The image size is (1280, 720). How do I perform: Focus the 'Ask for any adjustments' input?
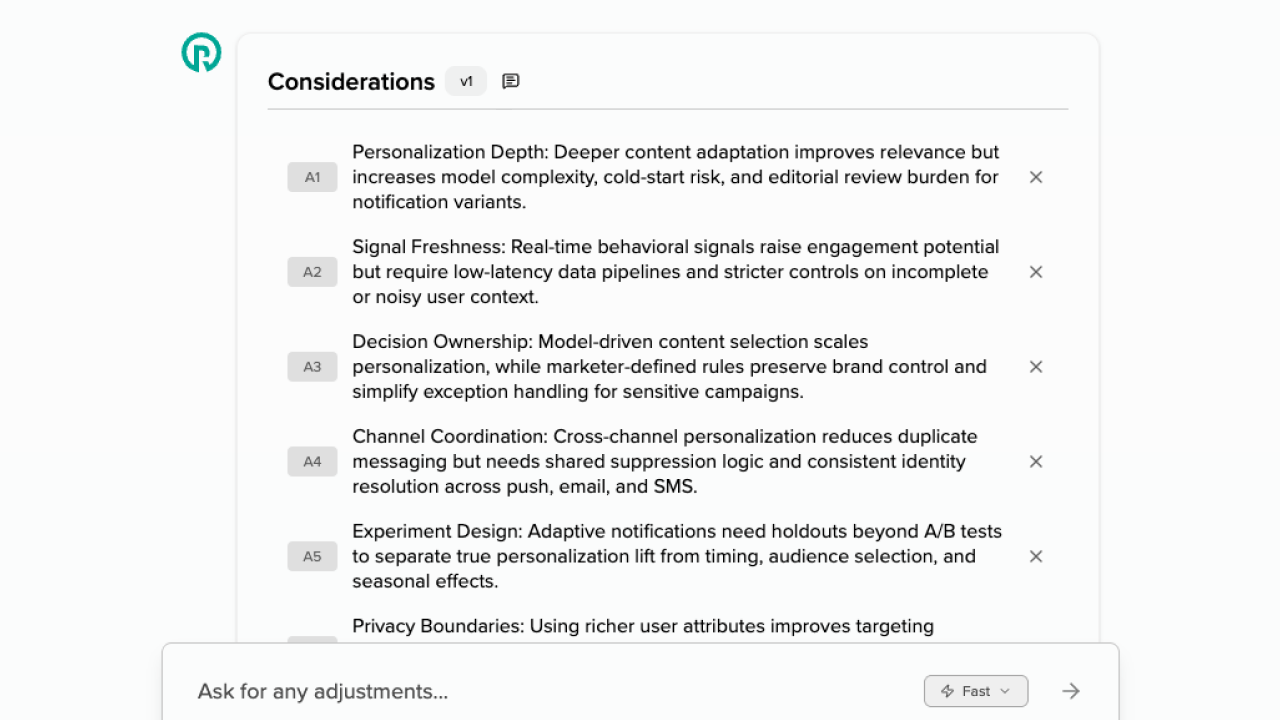550,691
